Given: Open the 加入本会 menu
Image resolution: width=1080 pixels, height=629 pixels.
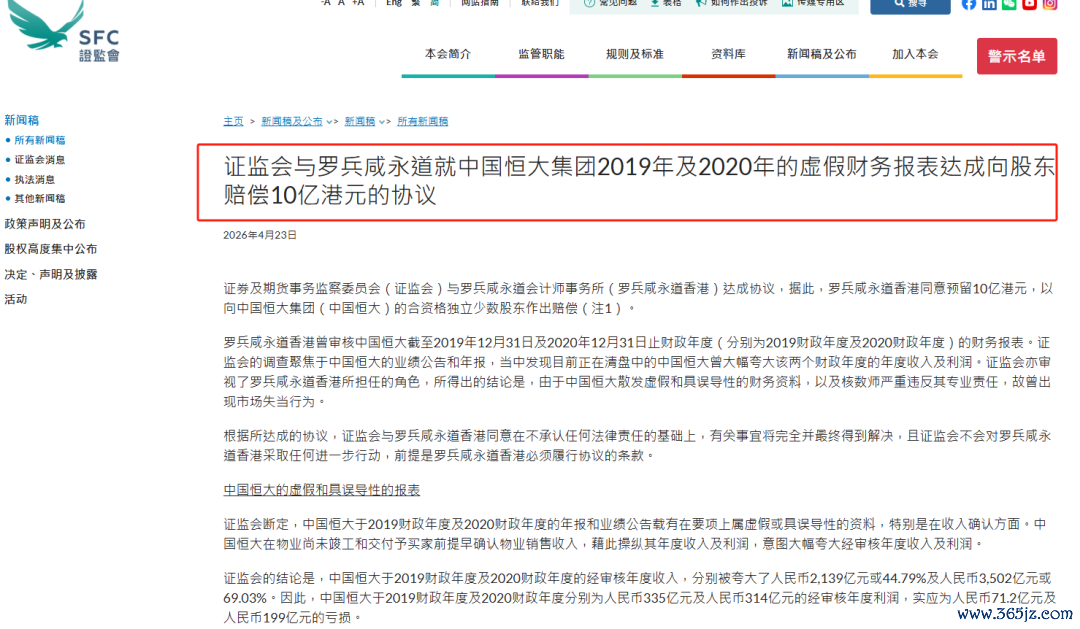Looking at the screenshot, I should 915,54.
